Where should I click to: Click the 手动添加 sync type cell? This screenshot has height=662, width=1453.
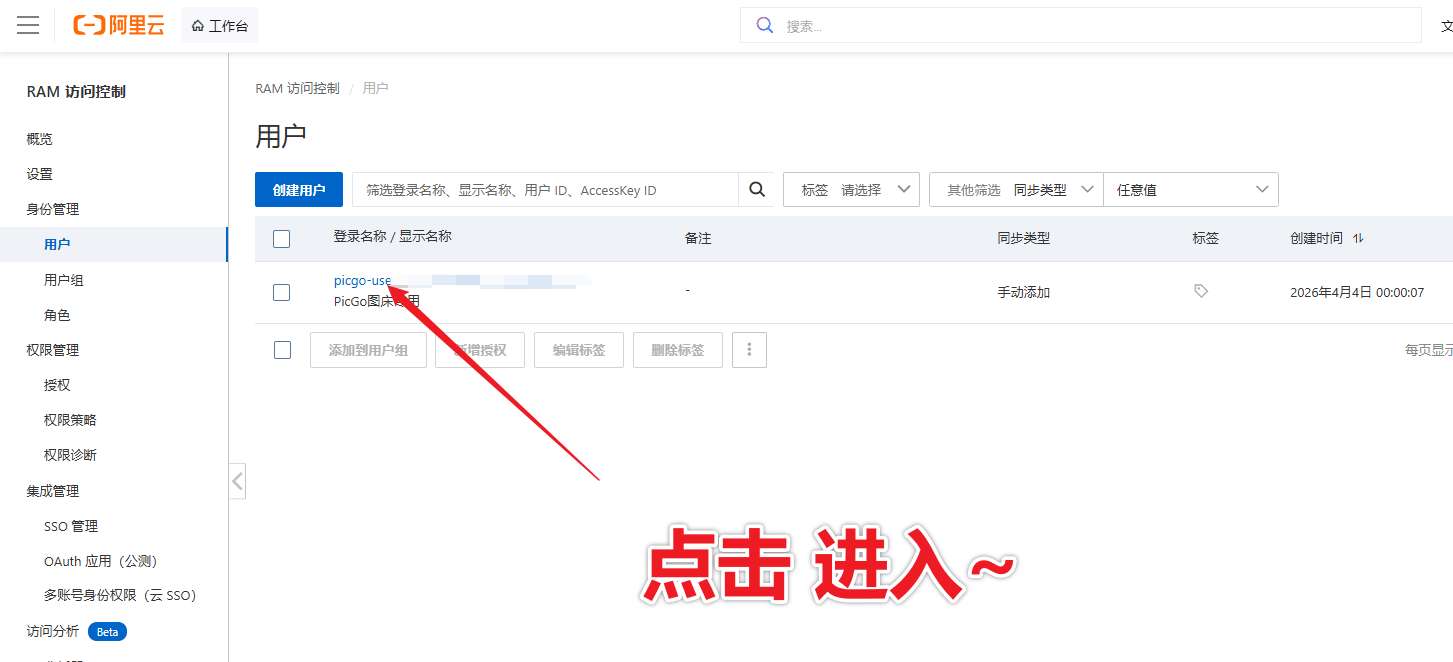[x=1023, y=293]
